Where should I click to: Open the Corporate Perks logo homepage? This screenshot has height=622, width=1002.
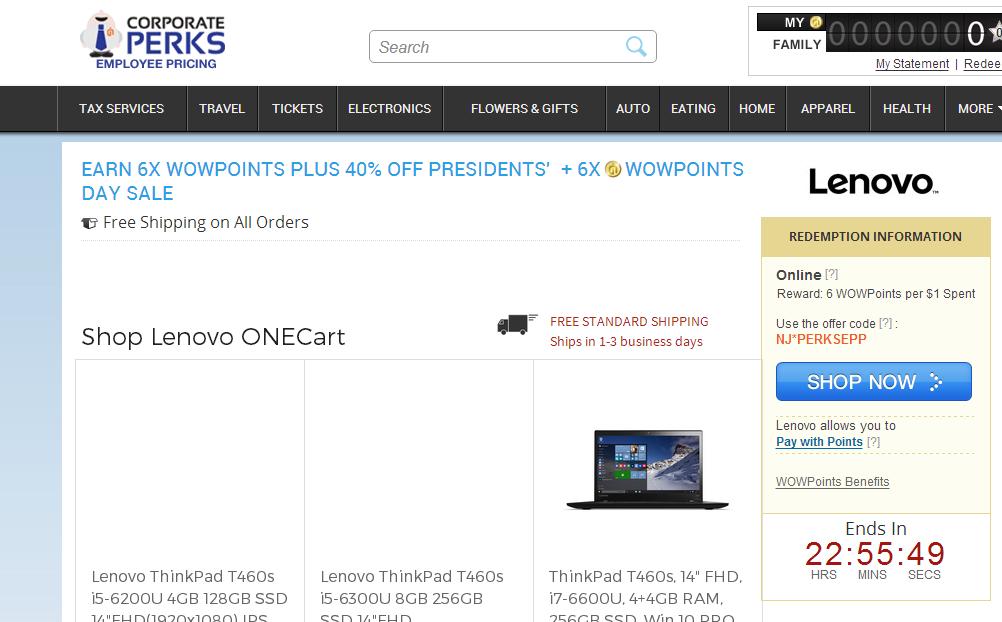tap(153, 40)
